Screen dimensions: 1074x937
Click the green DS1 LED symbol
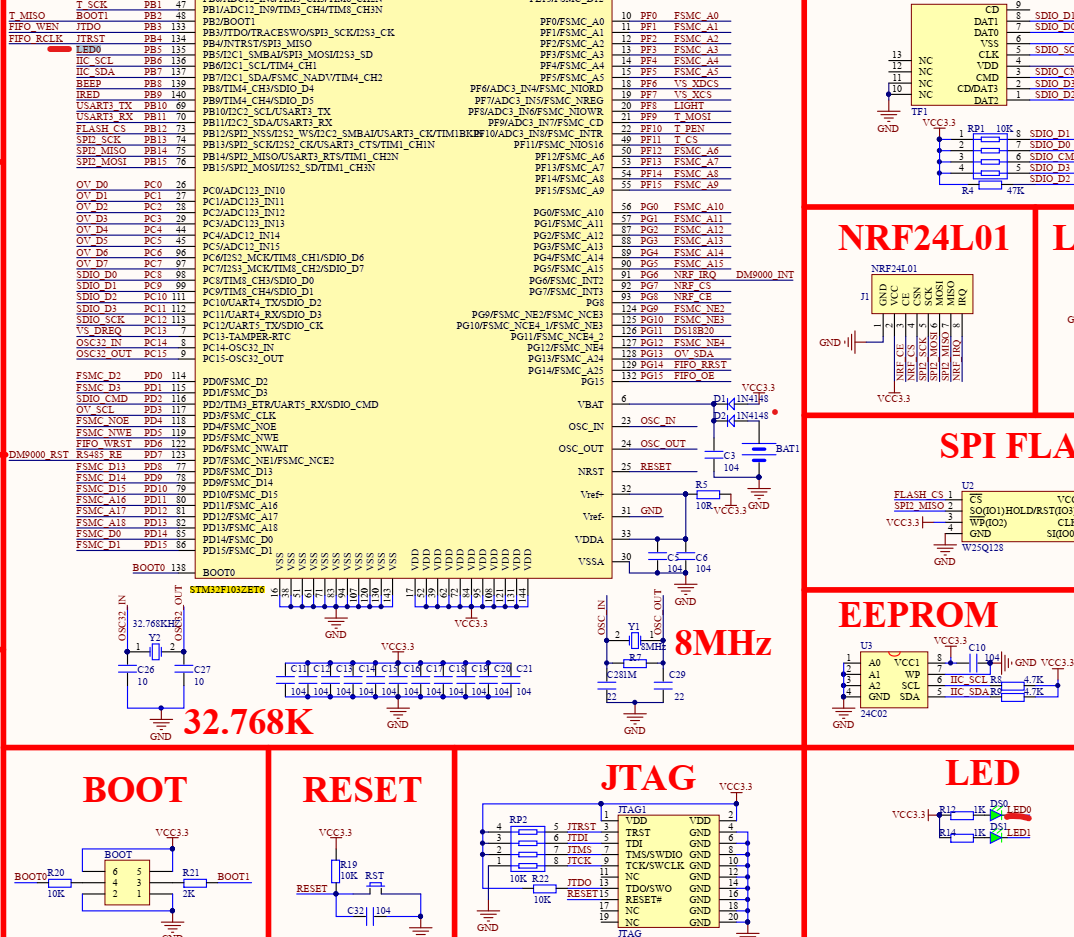coord(996,837)
